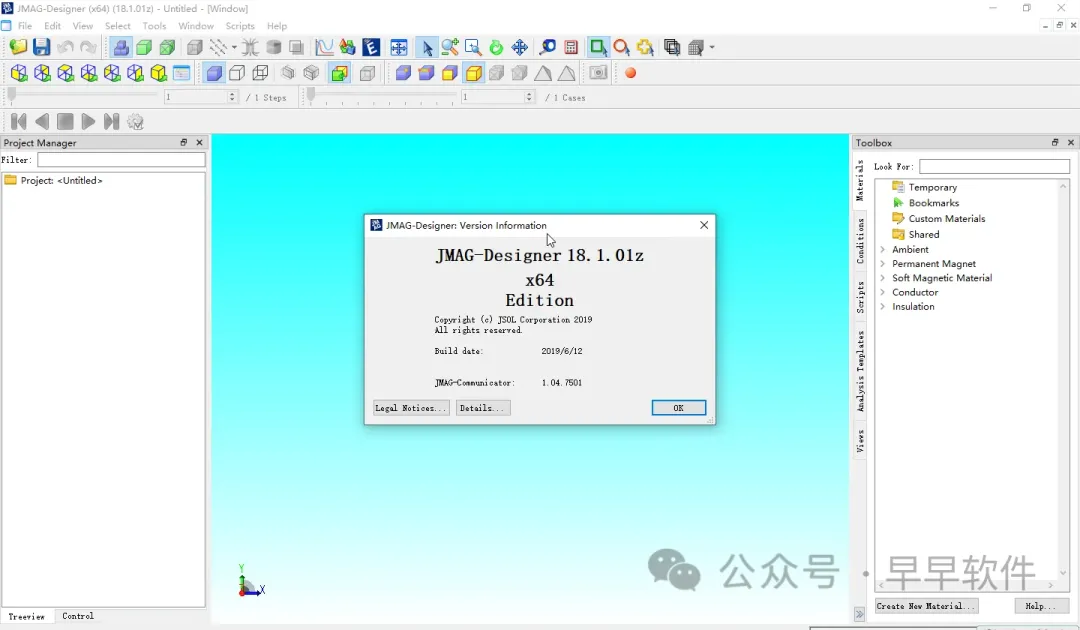Open the calculator tool icon
Image resolution: width=1080 pixels, height=630 pixels.
[x=571, y=47]
